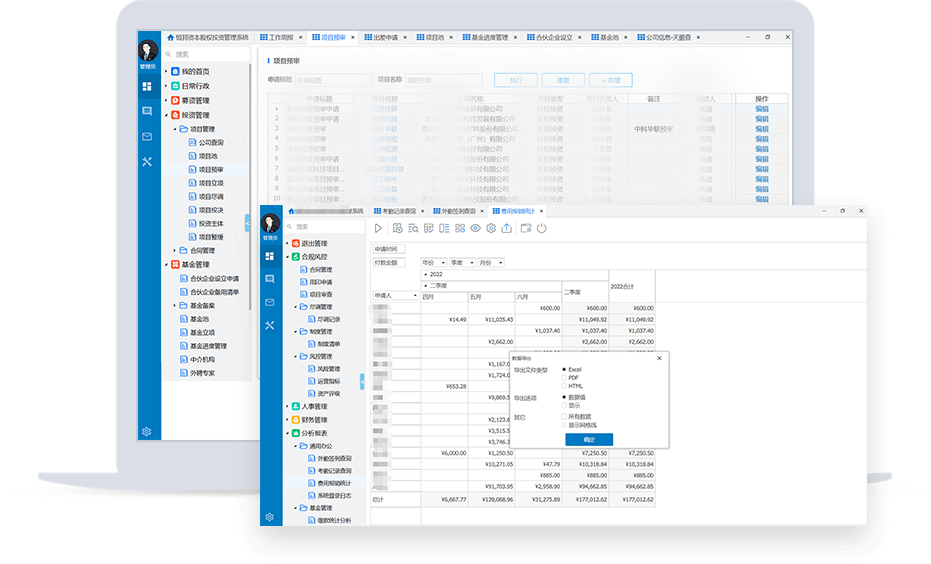Open chat icon in front window sidebar
Viewport: 931px width, 564px height.
click(270, 279)
